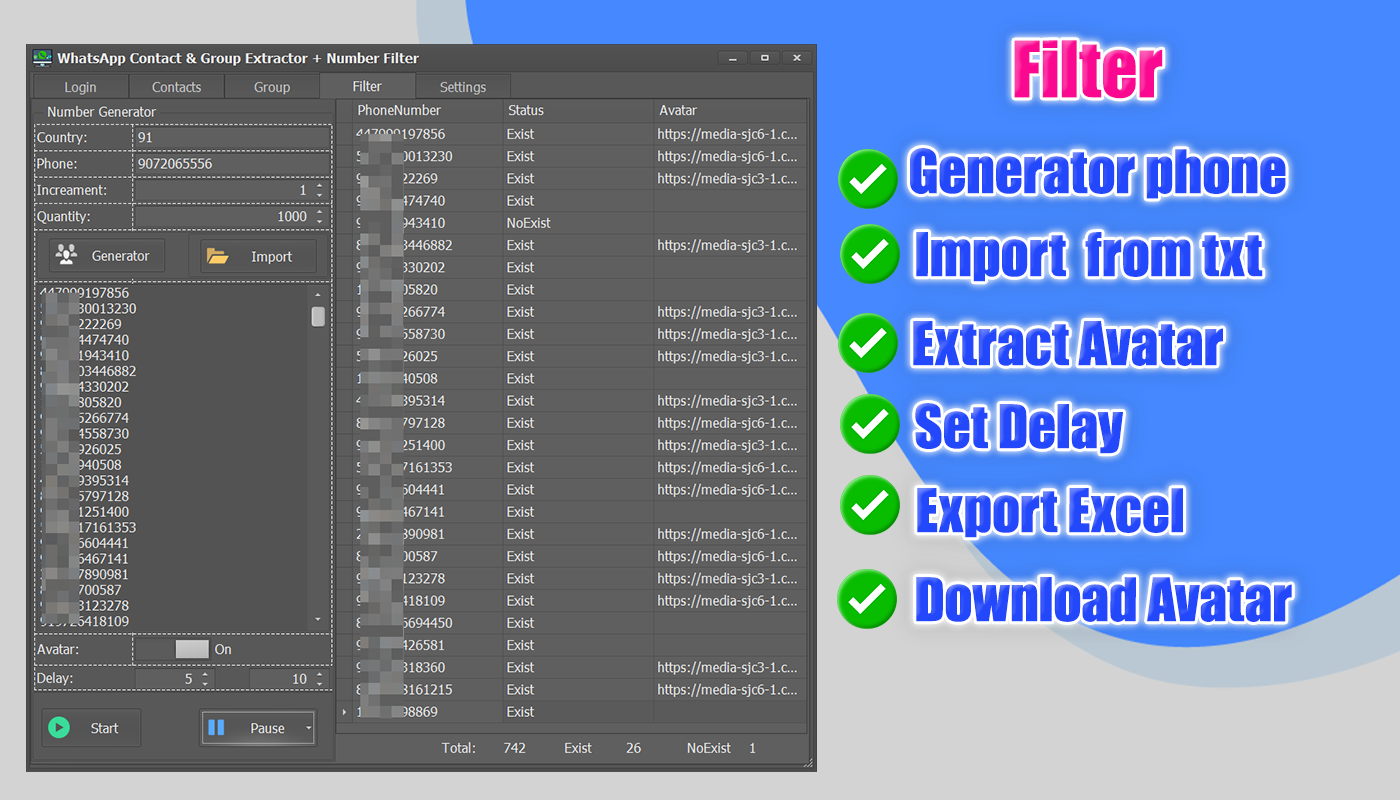Click the Exist count 26 in the footer
This screenshot has width=1400, height=800.
click(633, 748)
